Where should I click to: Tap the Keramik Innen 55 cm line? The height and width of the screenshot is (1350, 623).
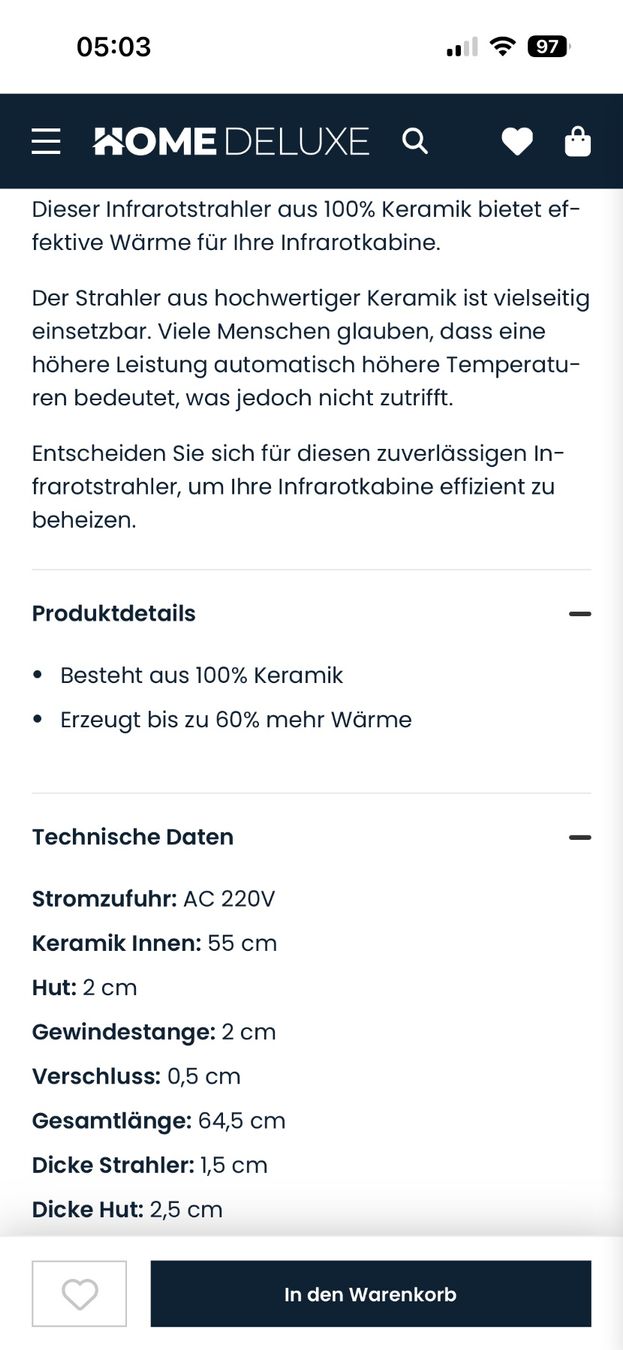(x=154, y=943)
